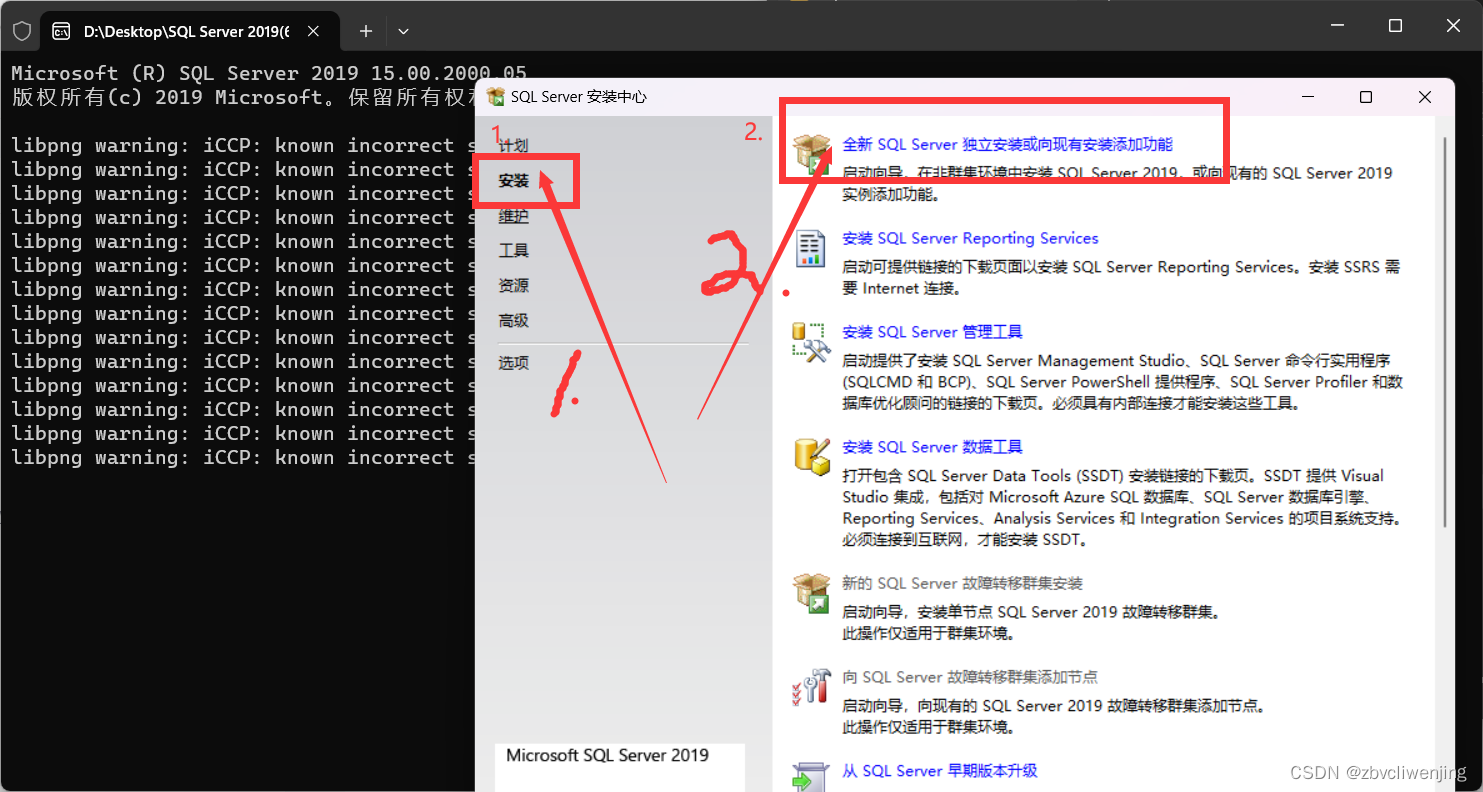Image resolution: width=1483 pixels, height=792 pixels.
Task: Open 全新 SQL Server 独立安装 link
Action: click(x=1010, y=144)
